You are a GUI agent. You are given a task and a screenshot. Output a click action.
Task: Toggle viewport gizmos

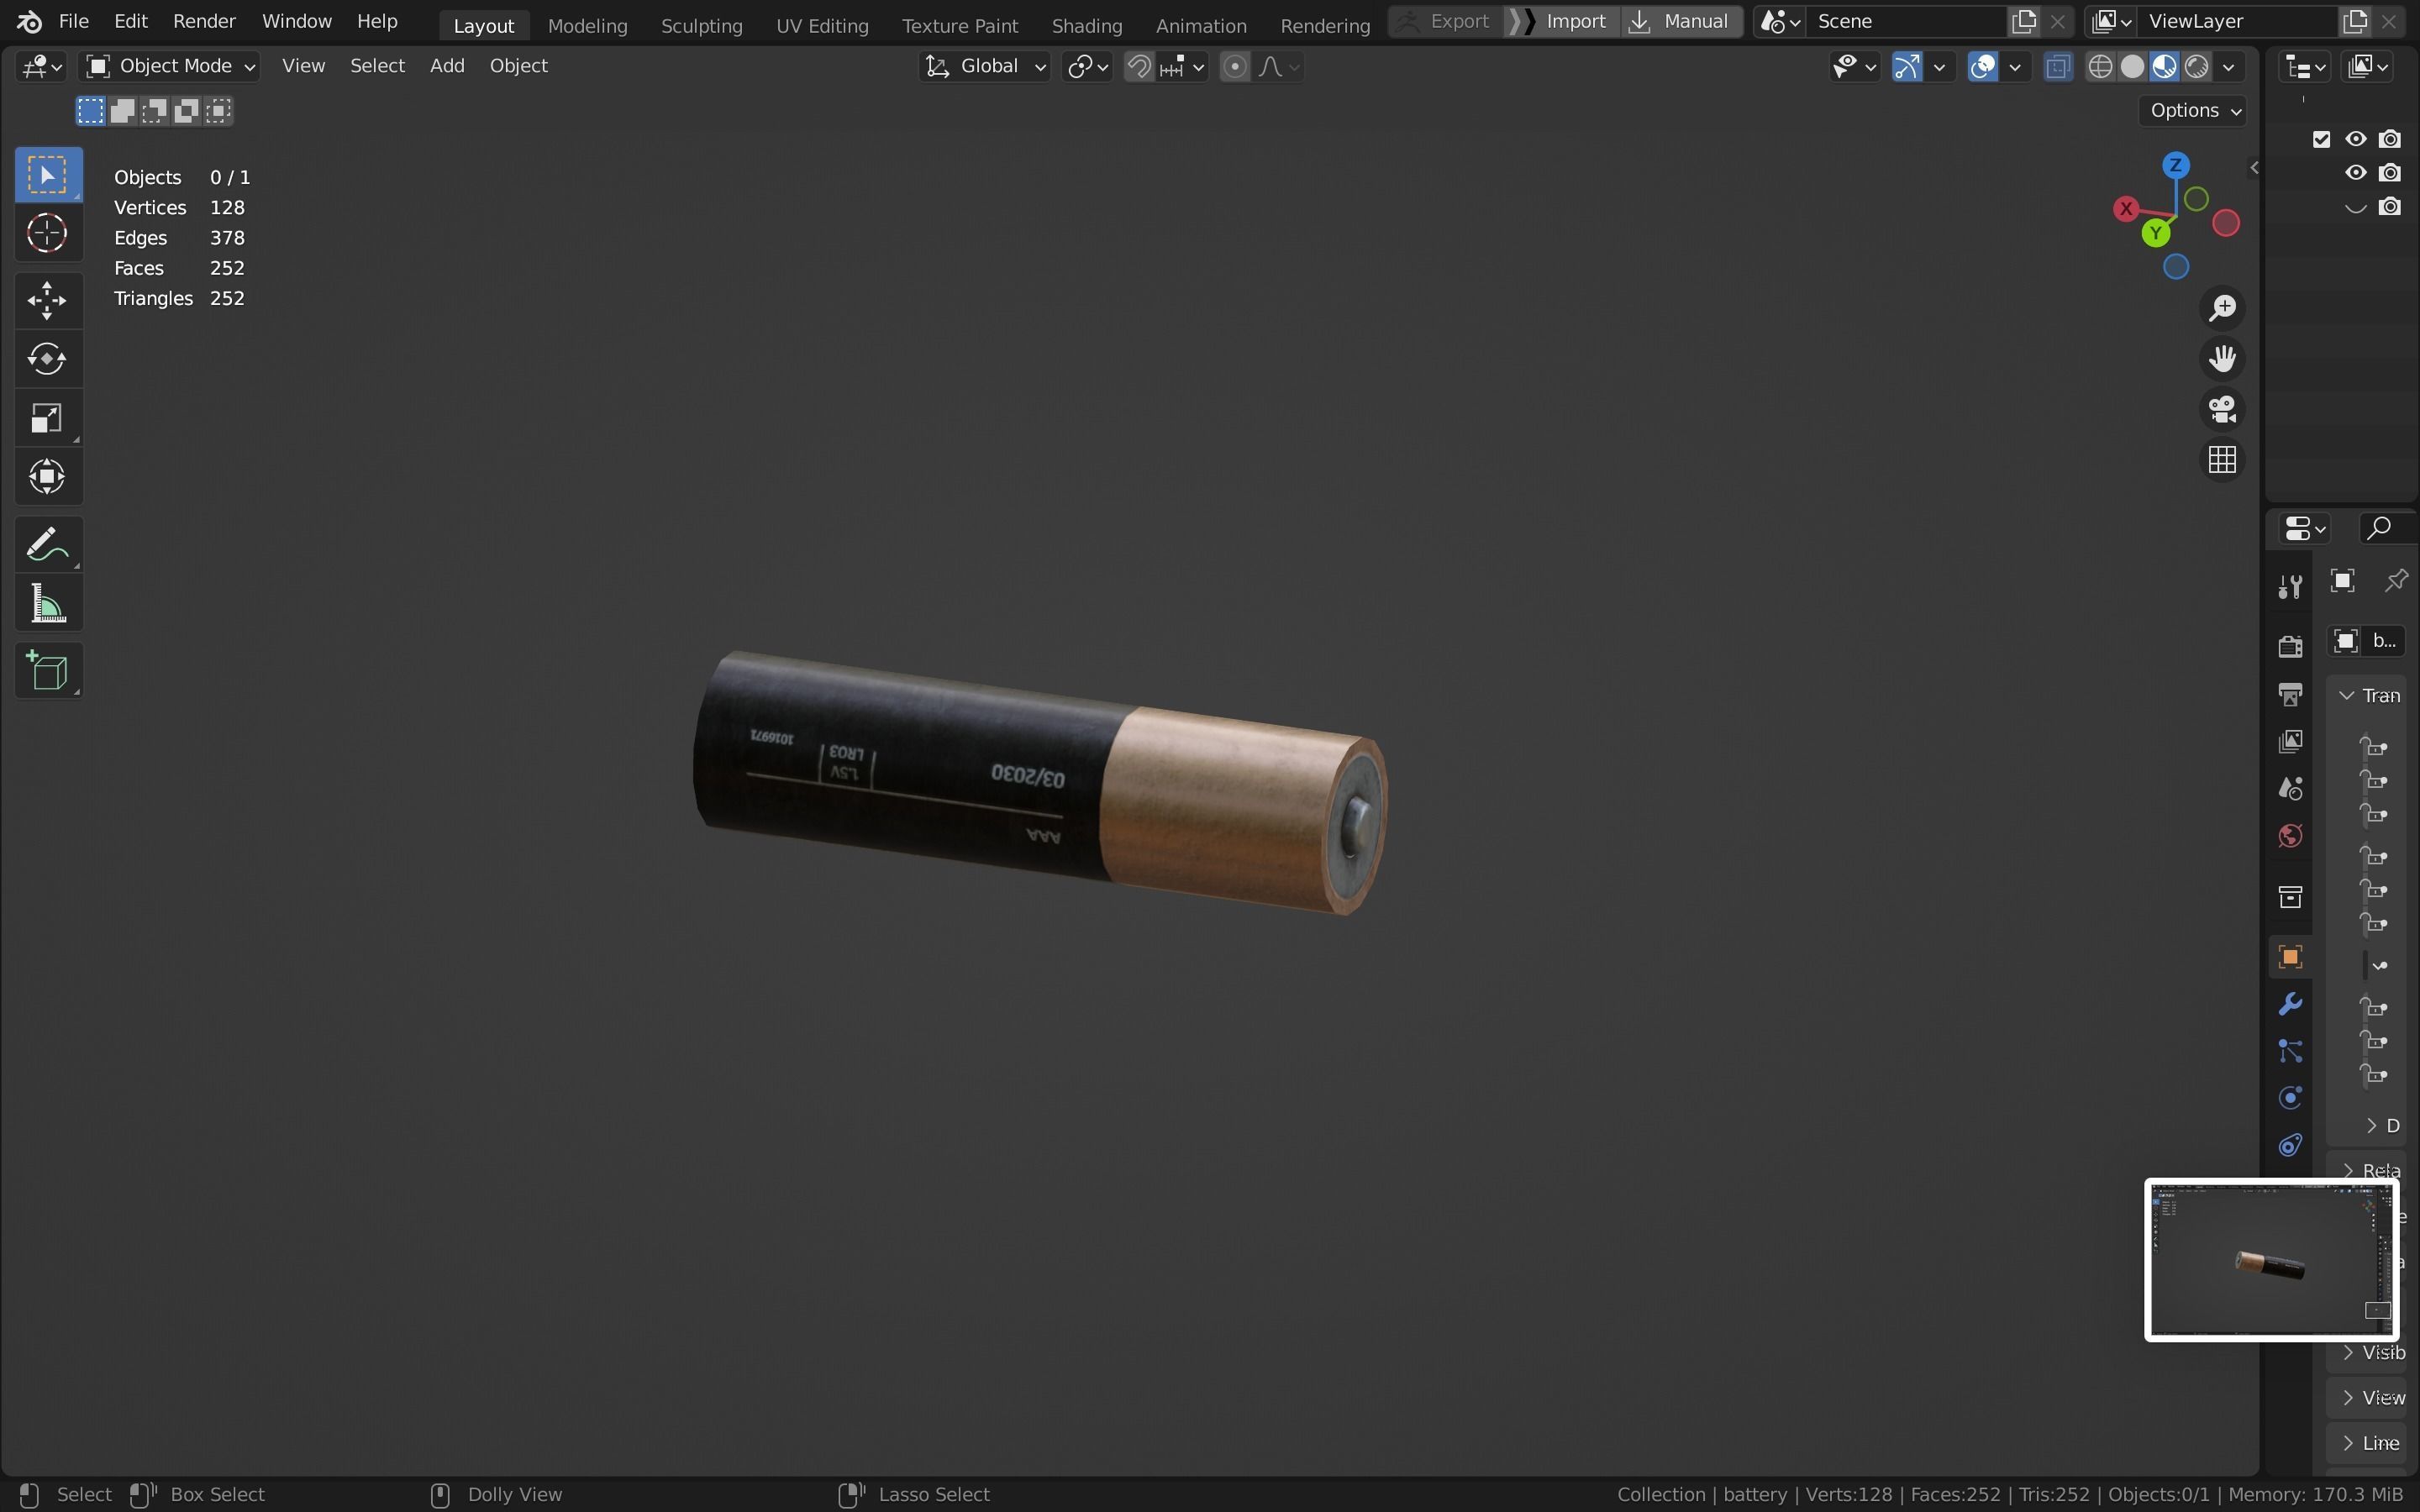click(x=1906, y=67)
